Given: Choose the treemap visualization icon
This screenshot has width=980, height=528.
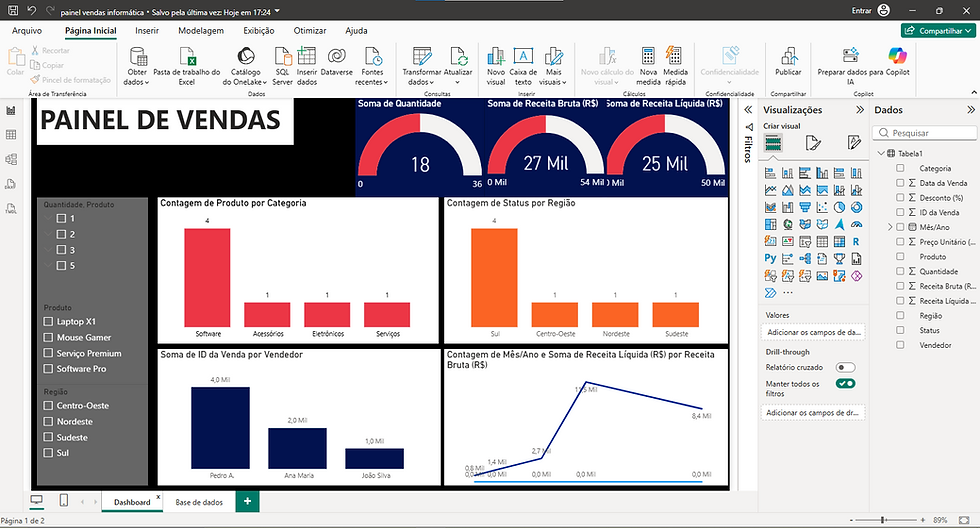Looking at the screenshot, I should [x=770, y=224].
